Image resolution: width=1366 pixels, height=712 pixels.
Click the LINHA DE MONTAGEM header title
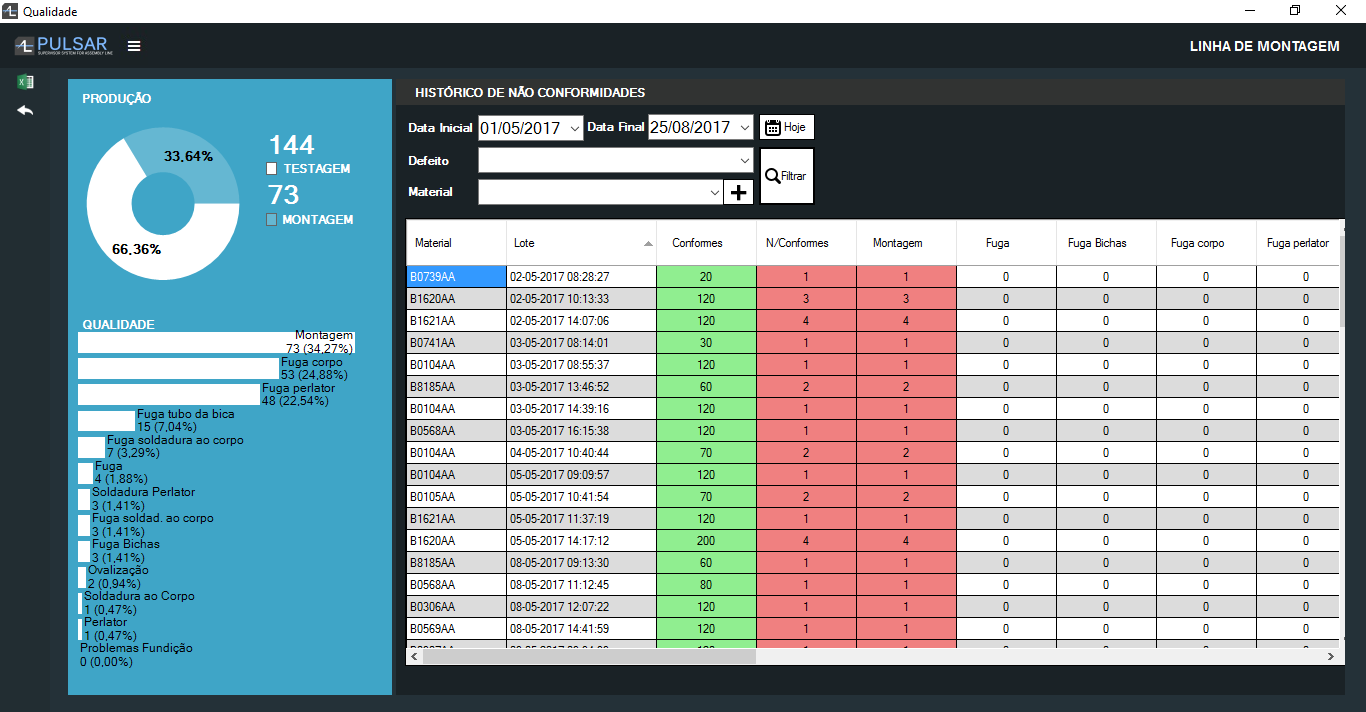coord(1264,46)
